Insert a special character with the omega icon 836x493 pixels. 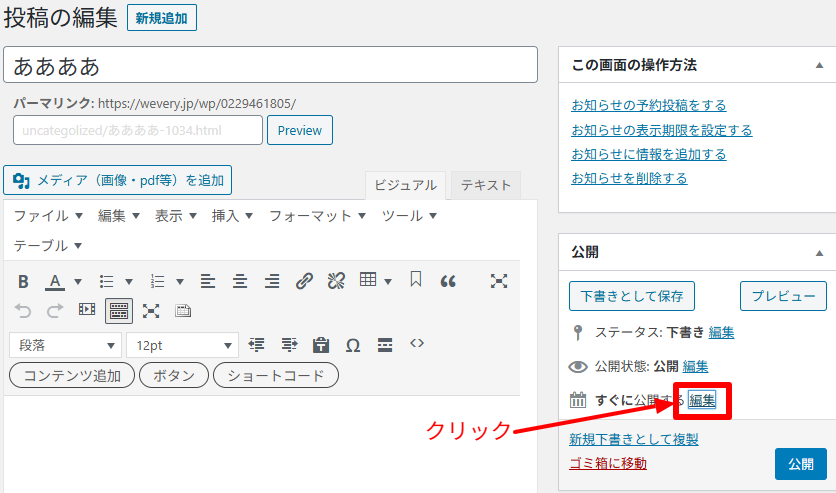pyautogui.click(x=352, y=345)
